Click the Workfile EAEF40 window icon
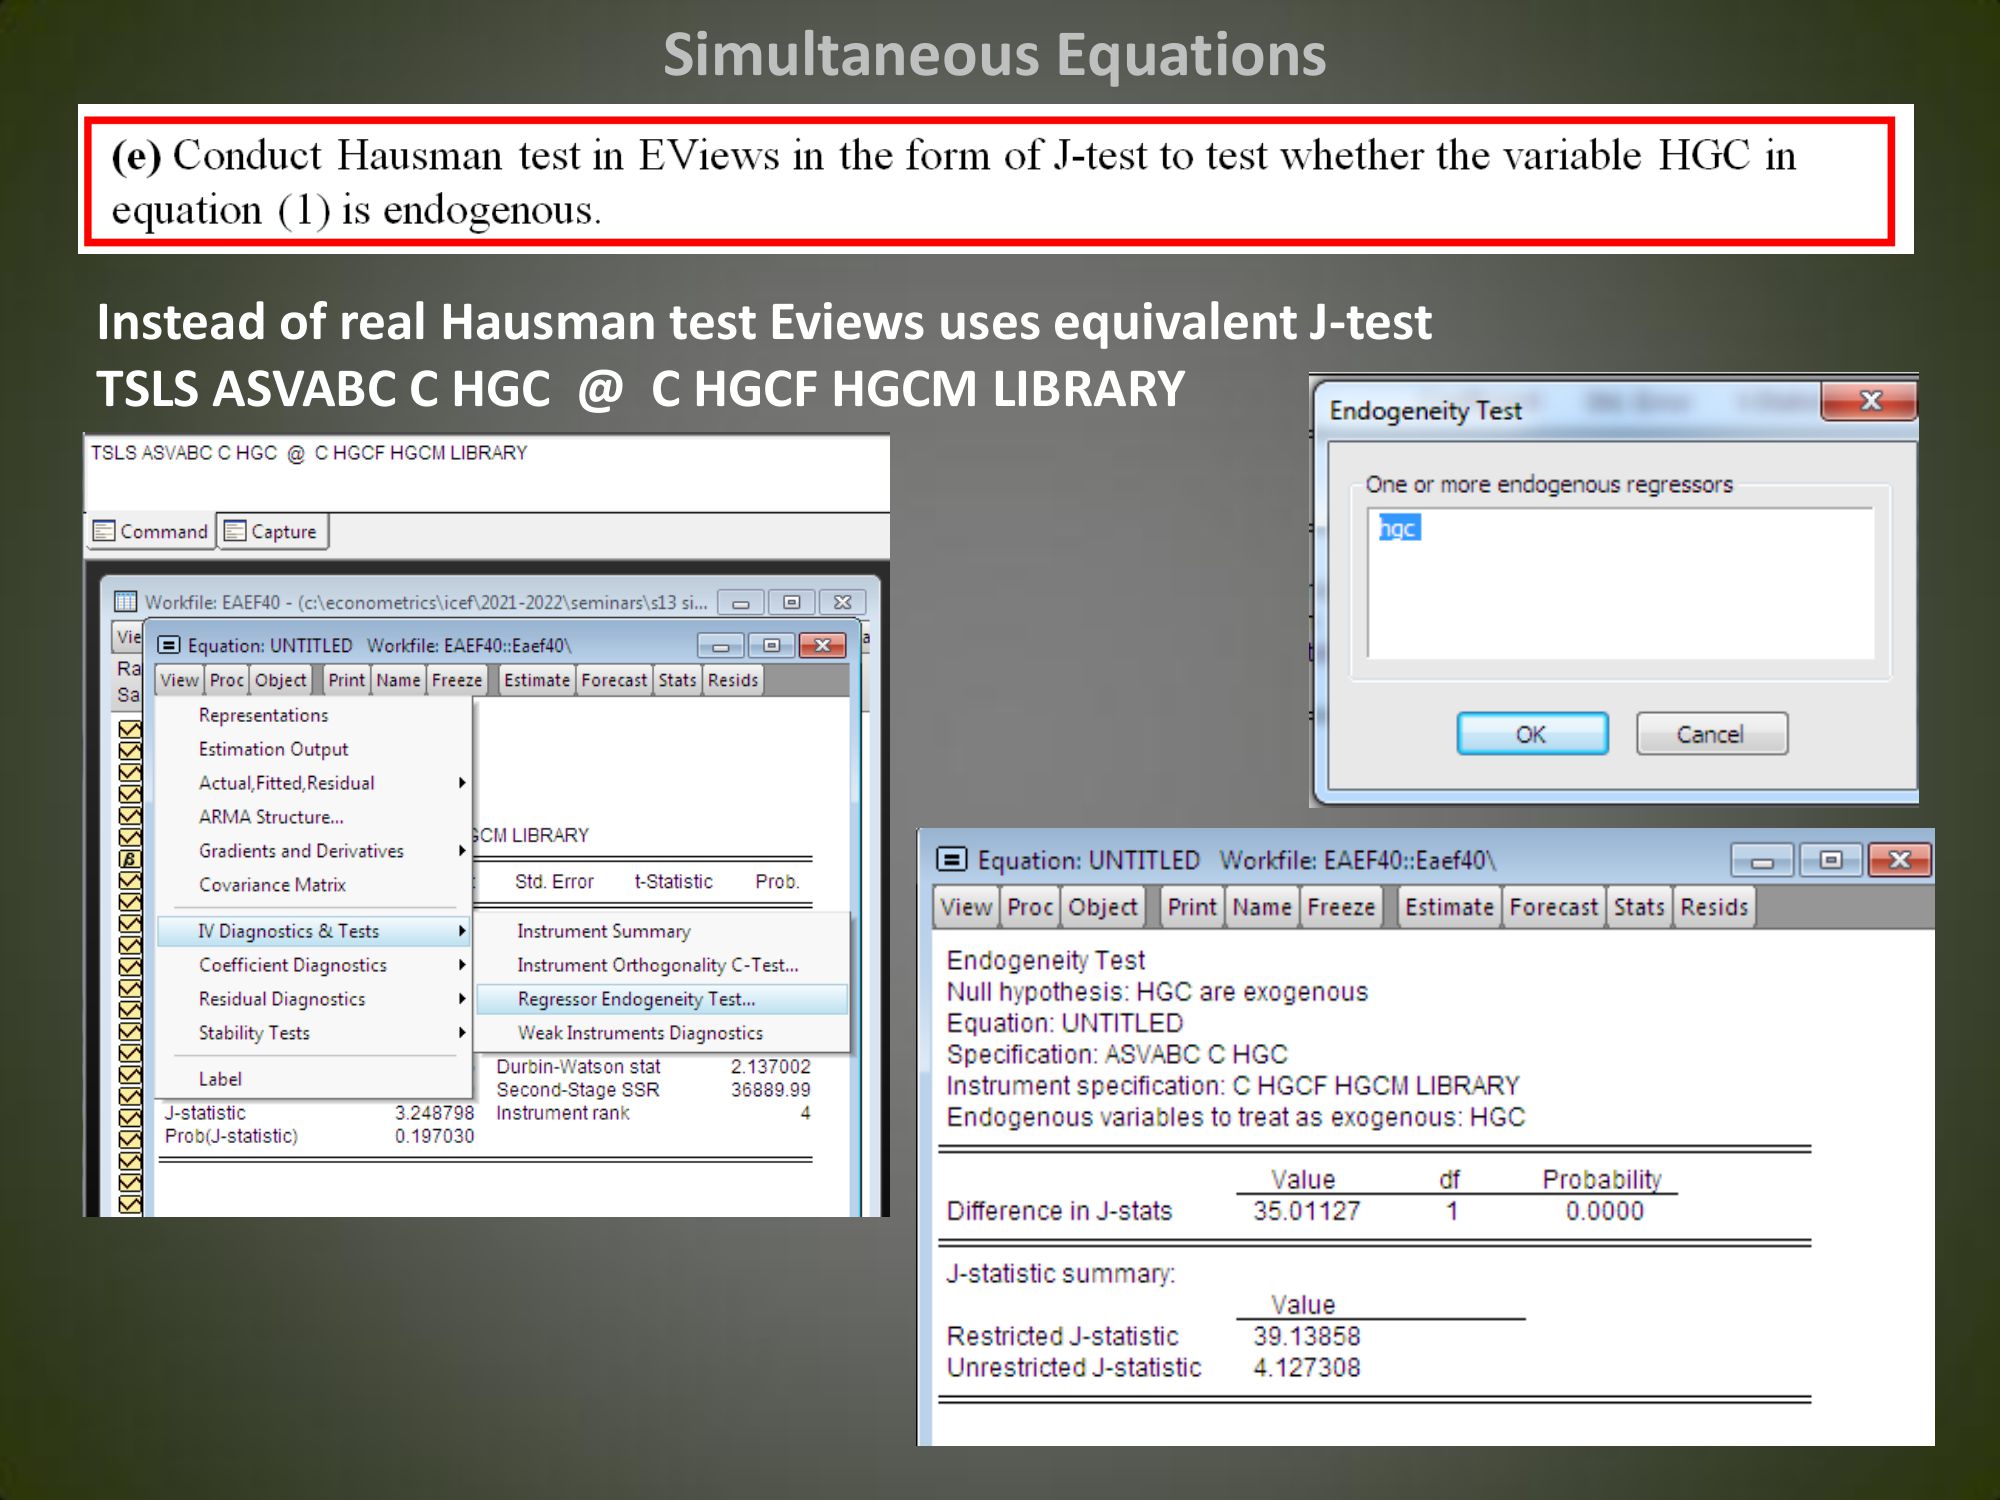Screen dimensions: 2000x1500 pos(125,602)
